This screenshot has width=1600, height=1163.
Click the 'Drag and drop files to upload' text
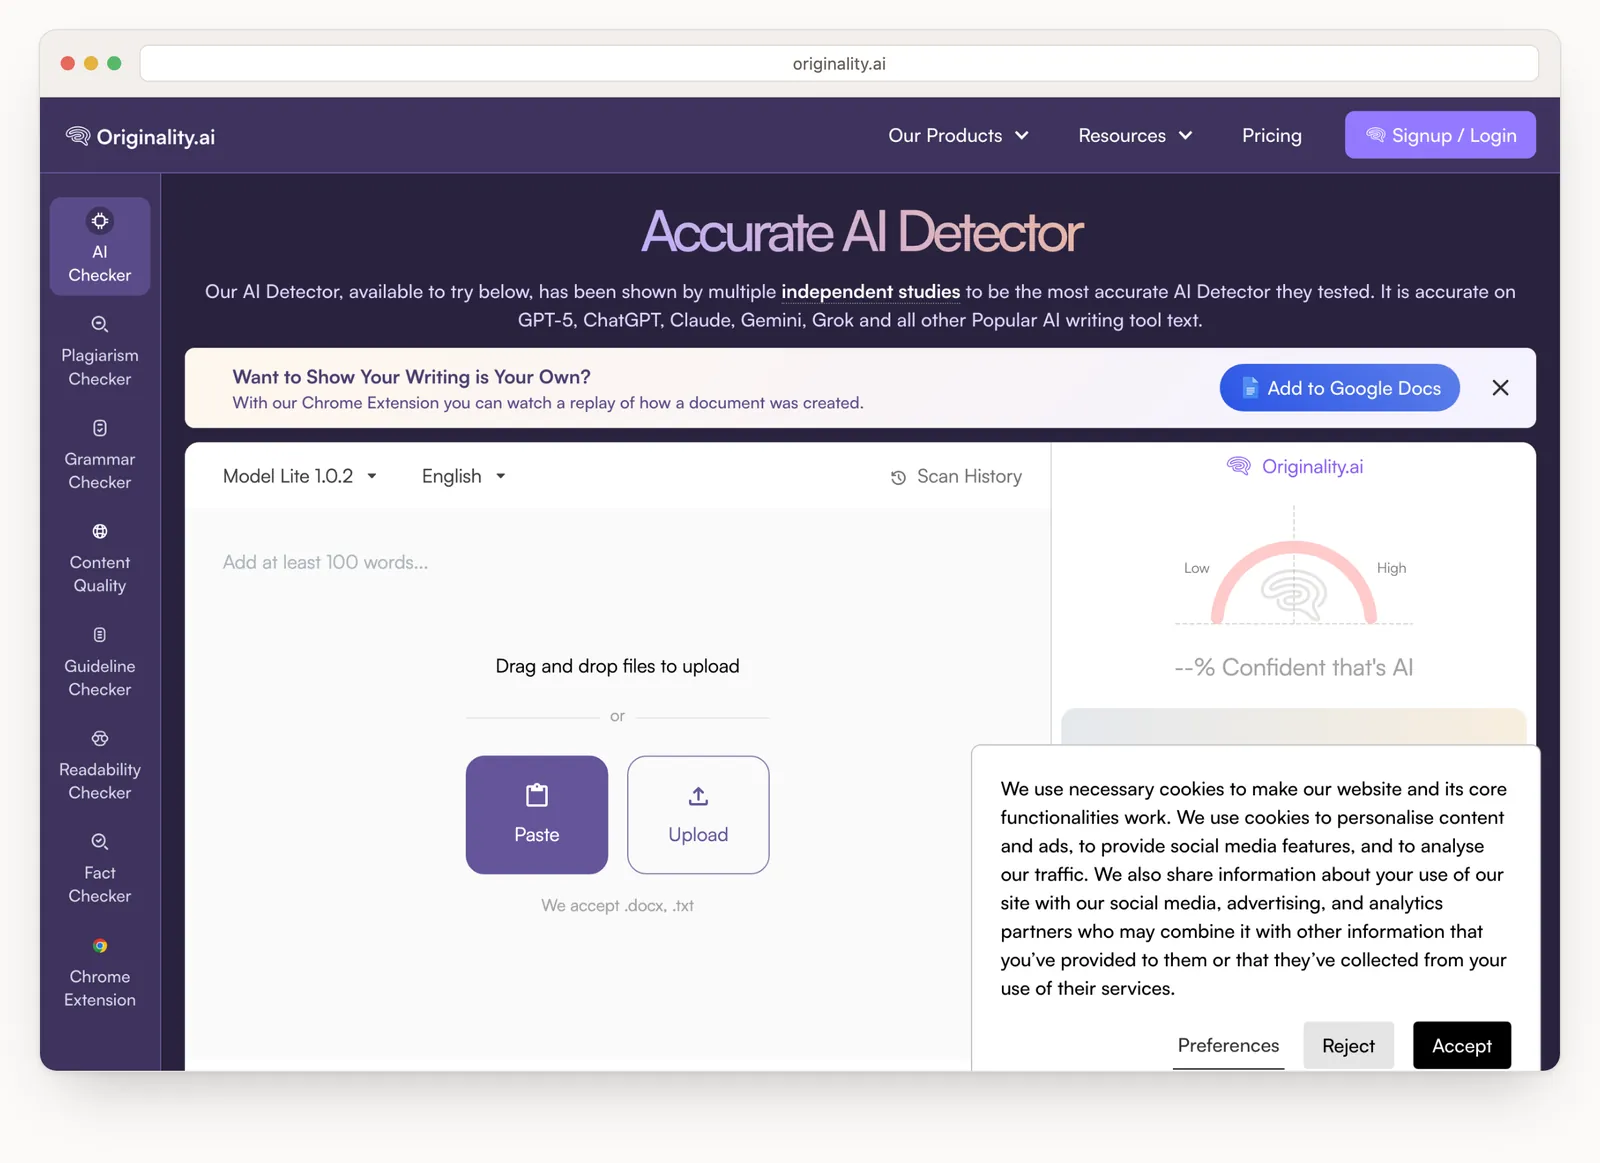pos(617,666)
